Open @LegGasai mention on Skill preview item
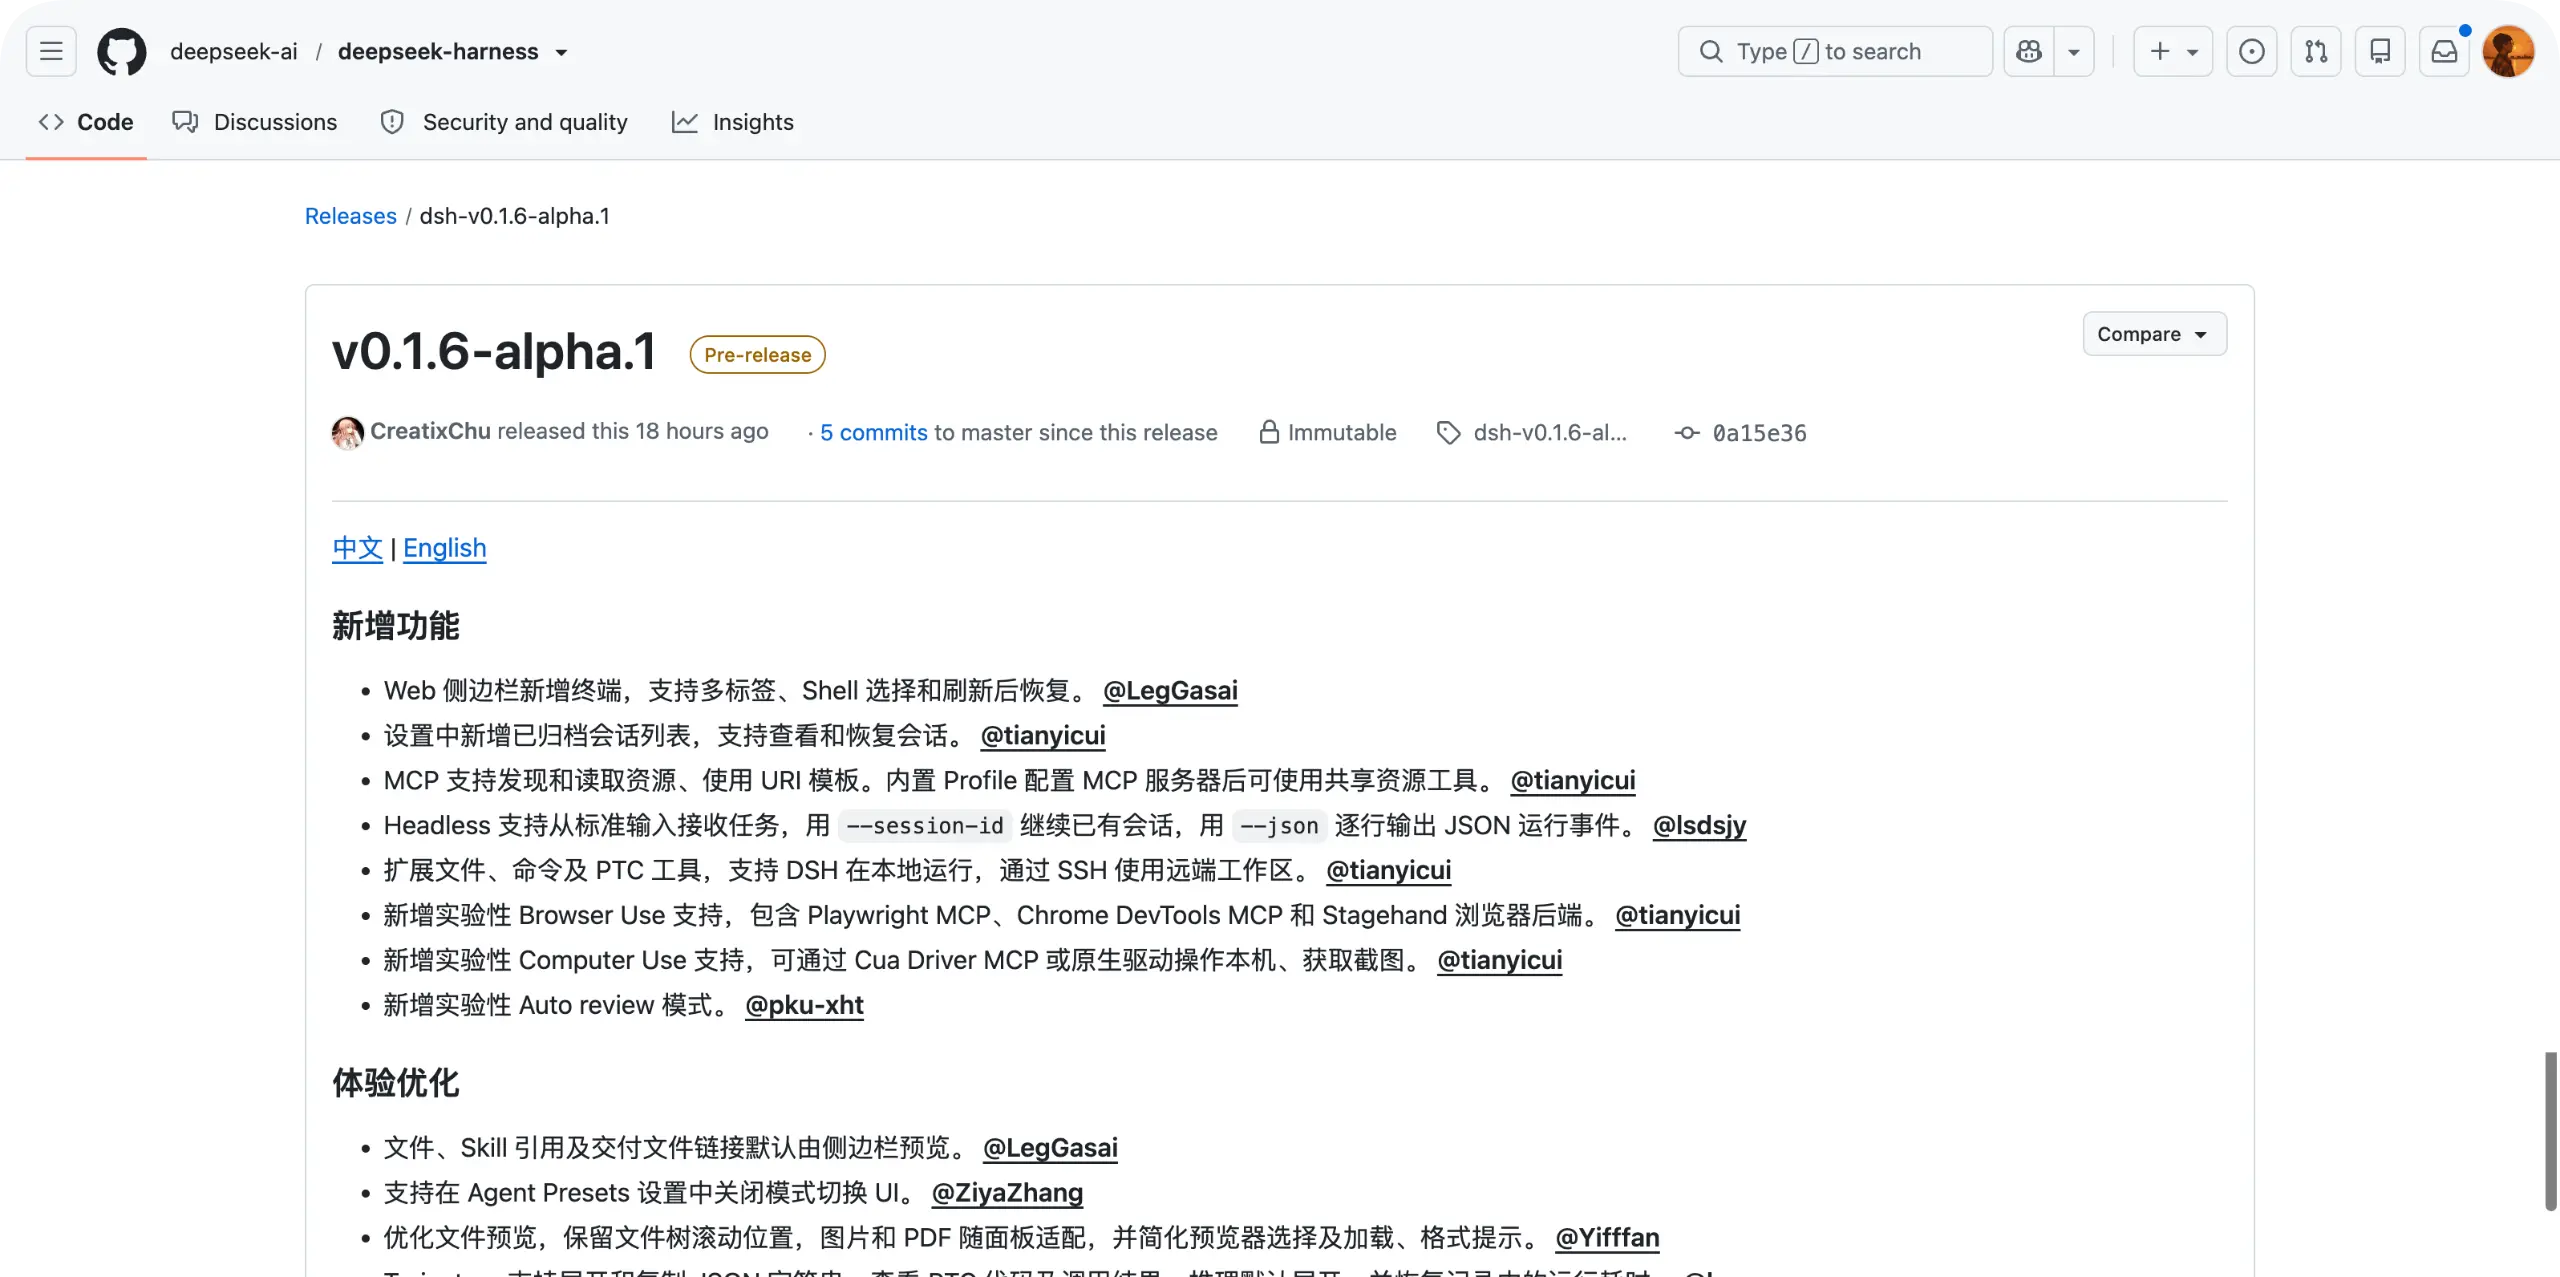Viewport: 2560px width, 1277px height. (1050, 1148)
